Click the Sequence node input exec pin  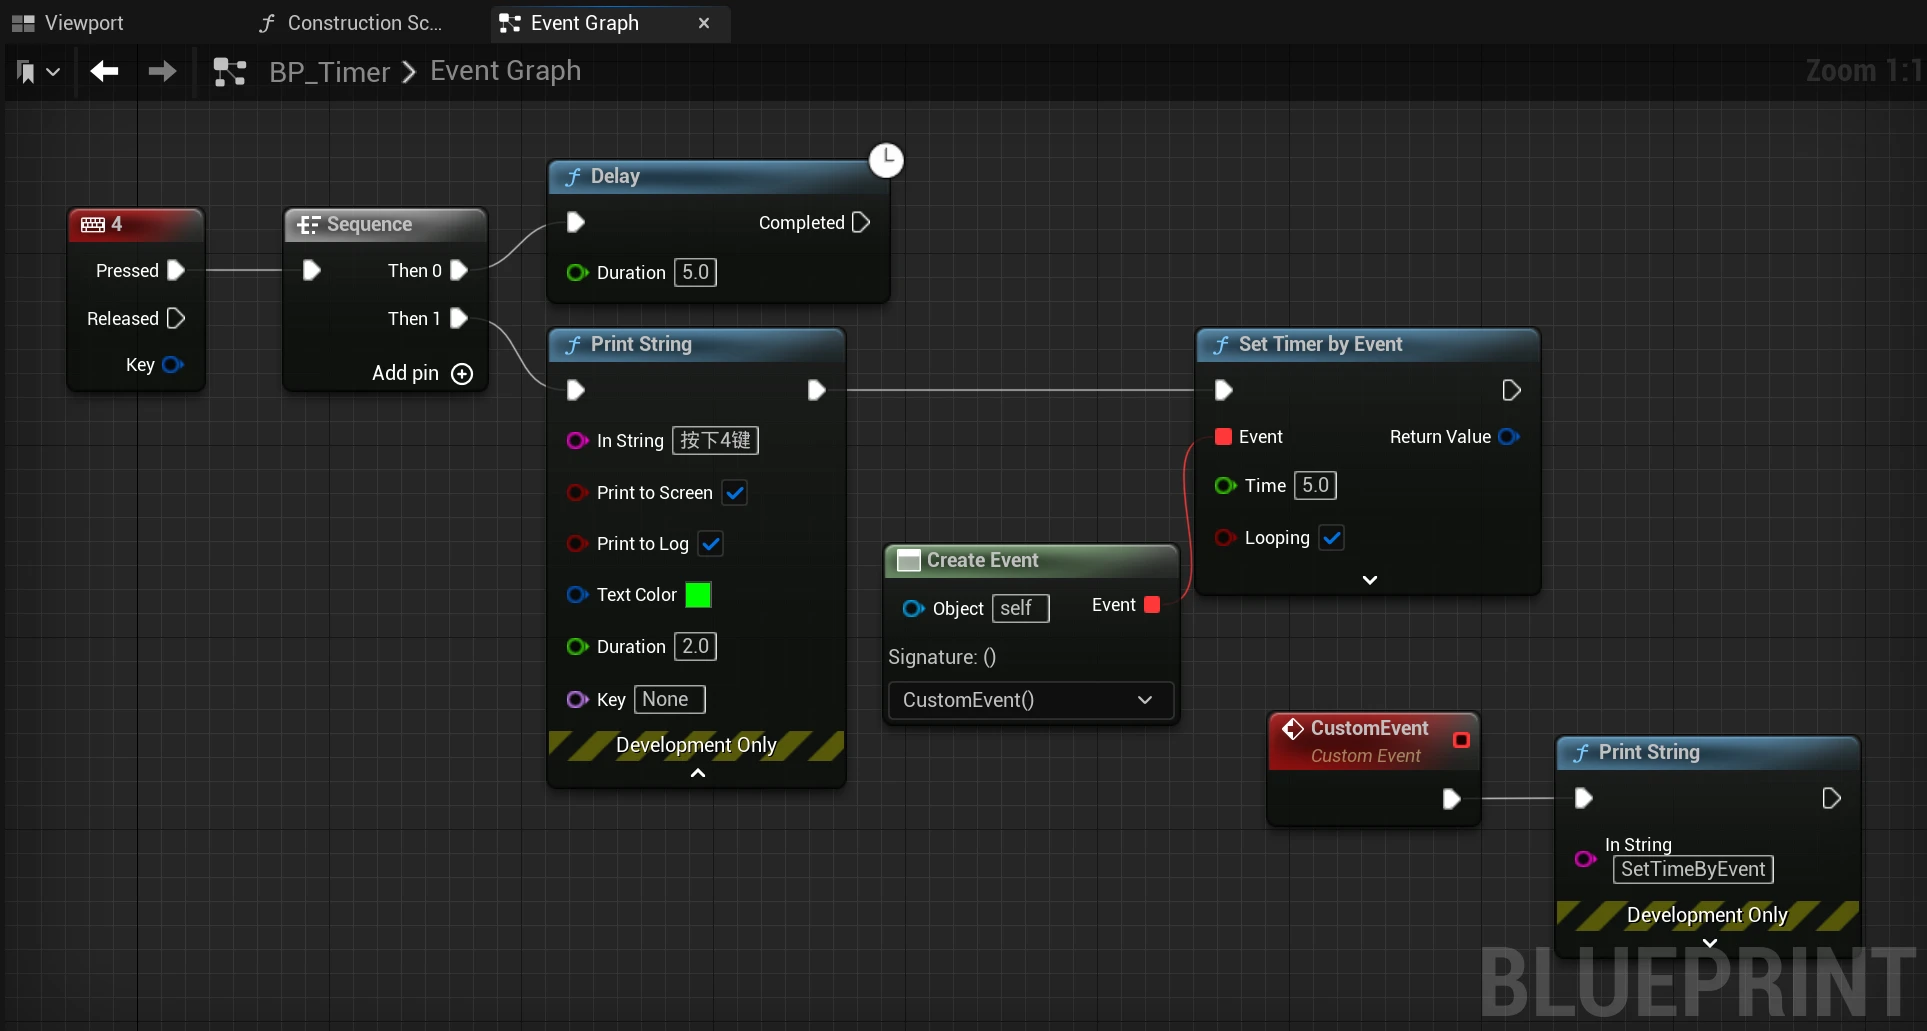pyautogui.click(x=311, y=270)
